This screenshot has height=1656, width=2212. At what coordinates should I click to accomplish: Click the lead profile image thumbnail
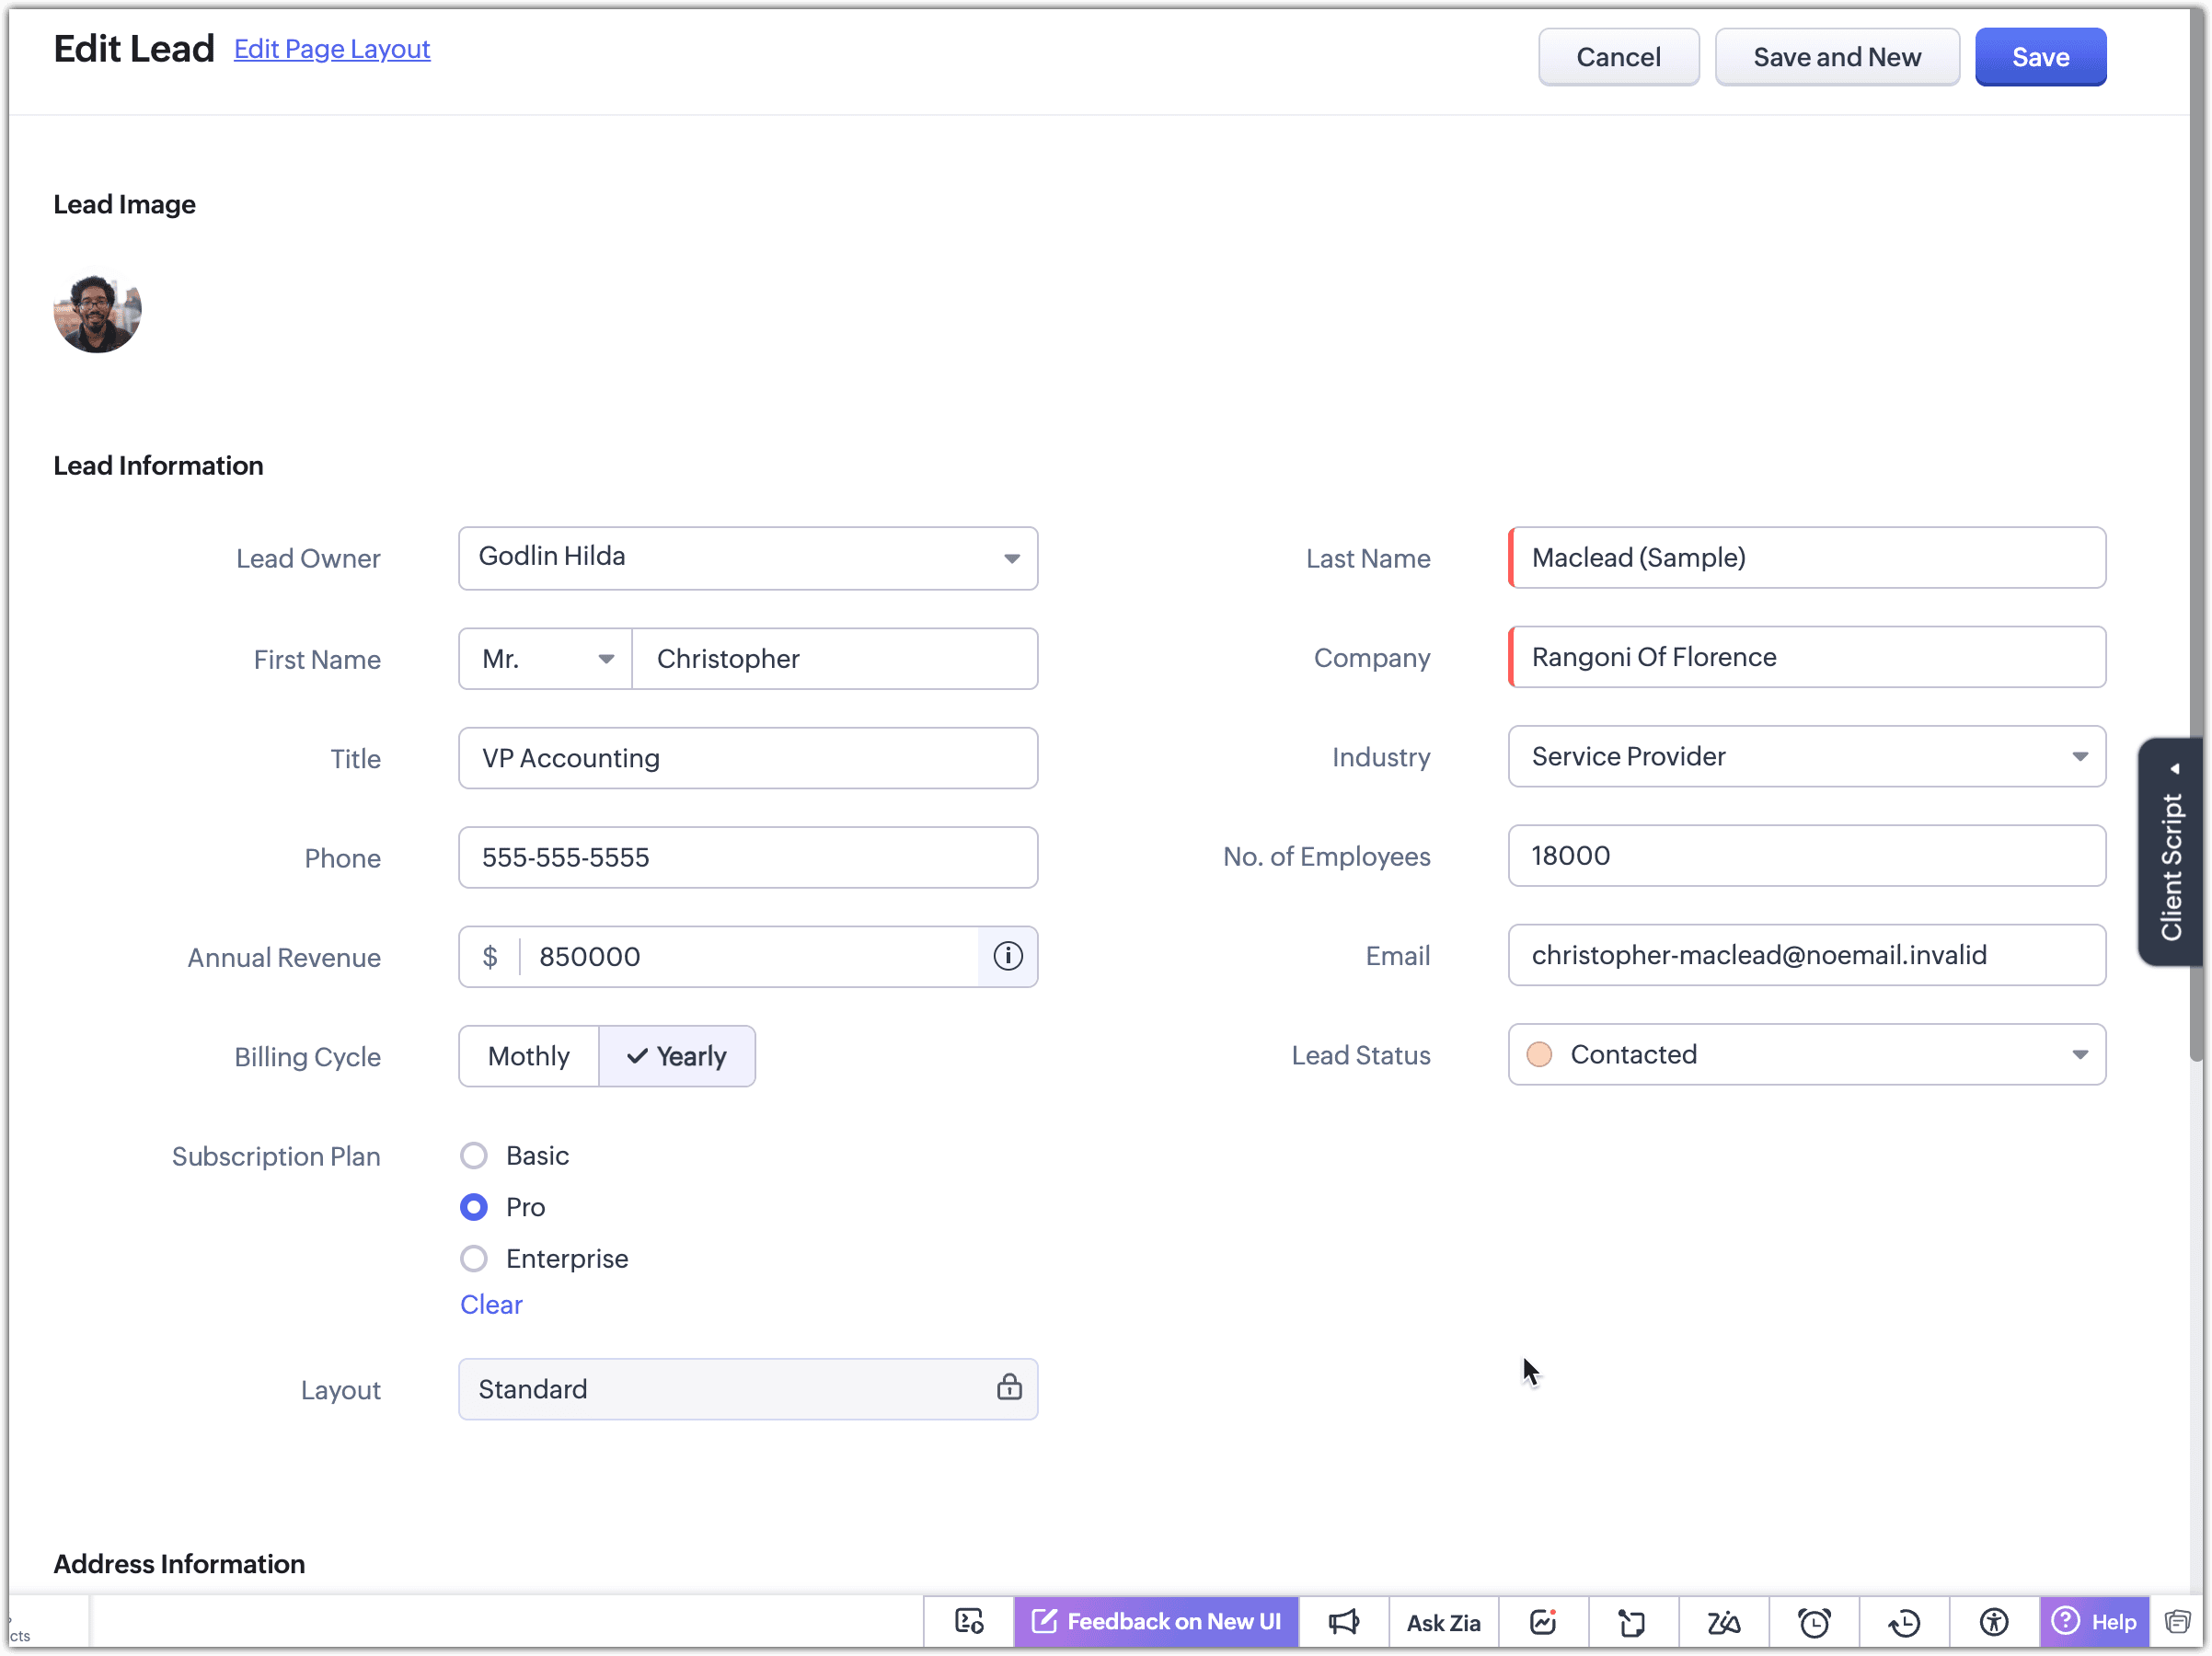(97, 312)
